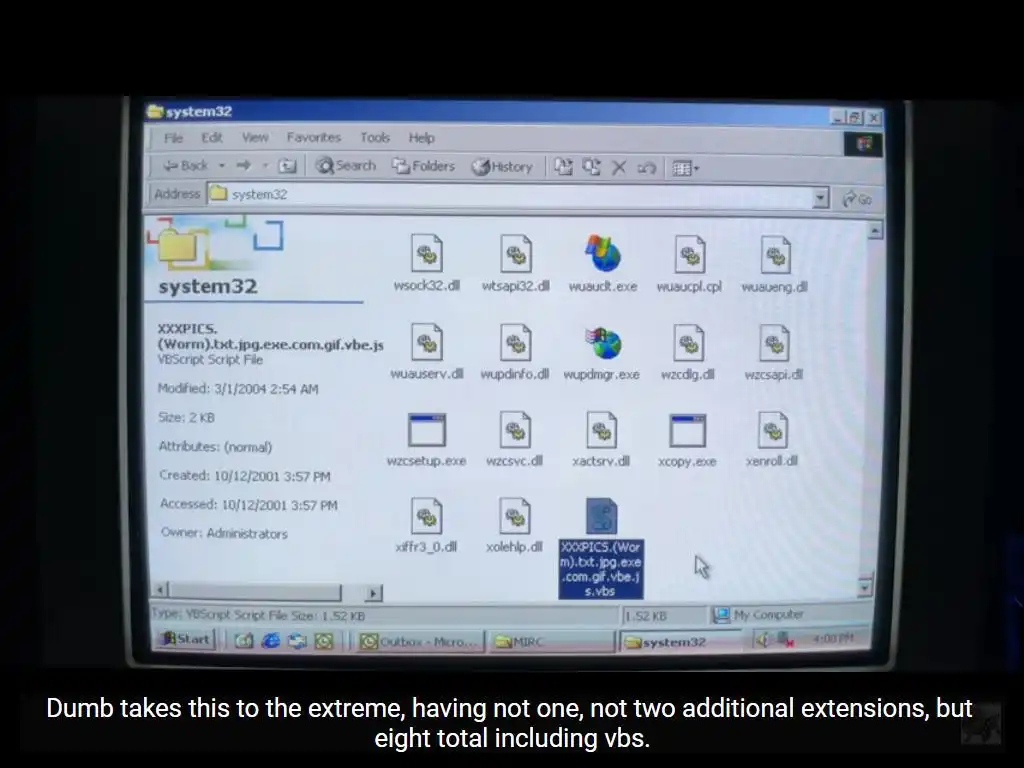The height and width of the screenshot is (768, 1024).
Task: Click the XXXPICS worm vbs script icon
Action: 601,517
